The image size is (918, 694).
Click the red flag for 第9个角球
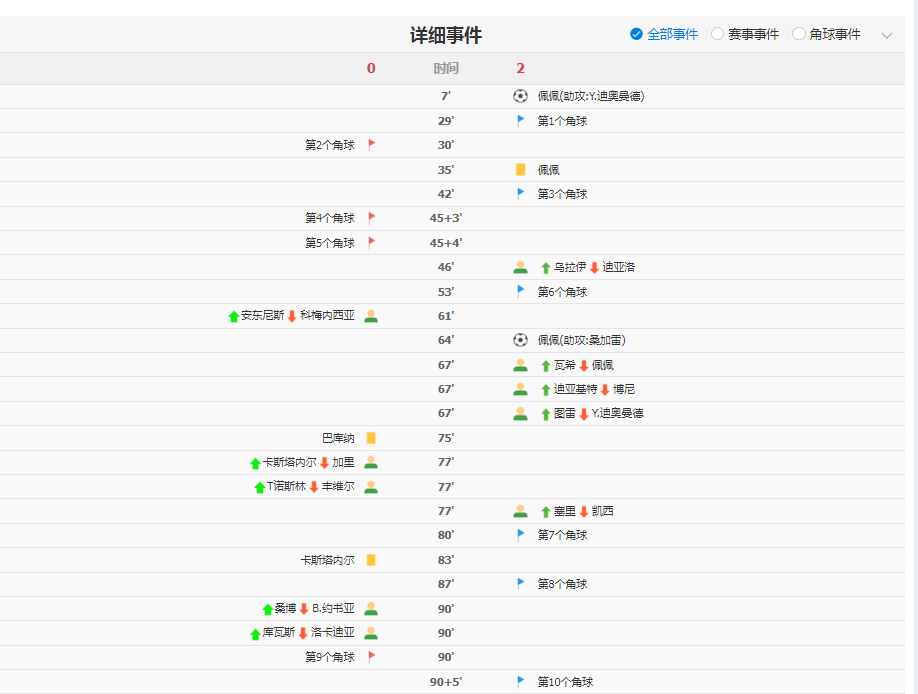coord(371,657)
